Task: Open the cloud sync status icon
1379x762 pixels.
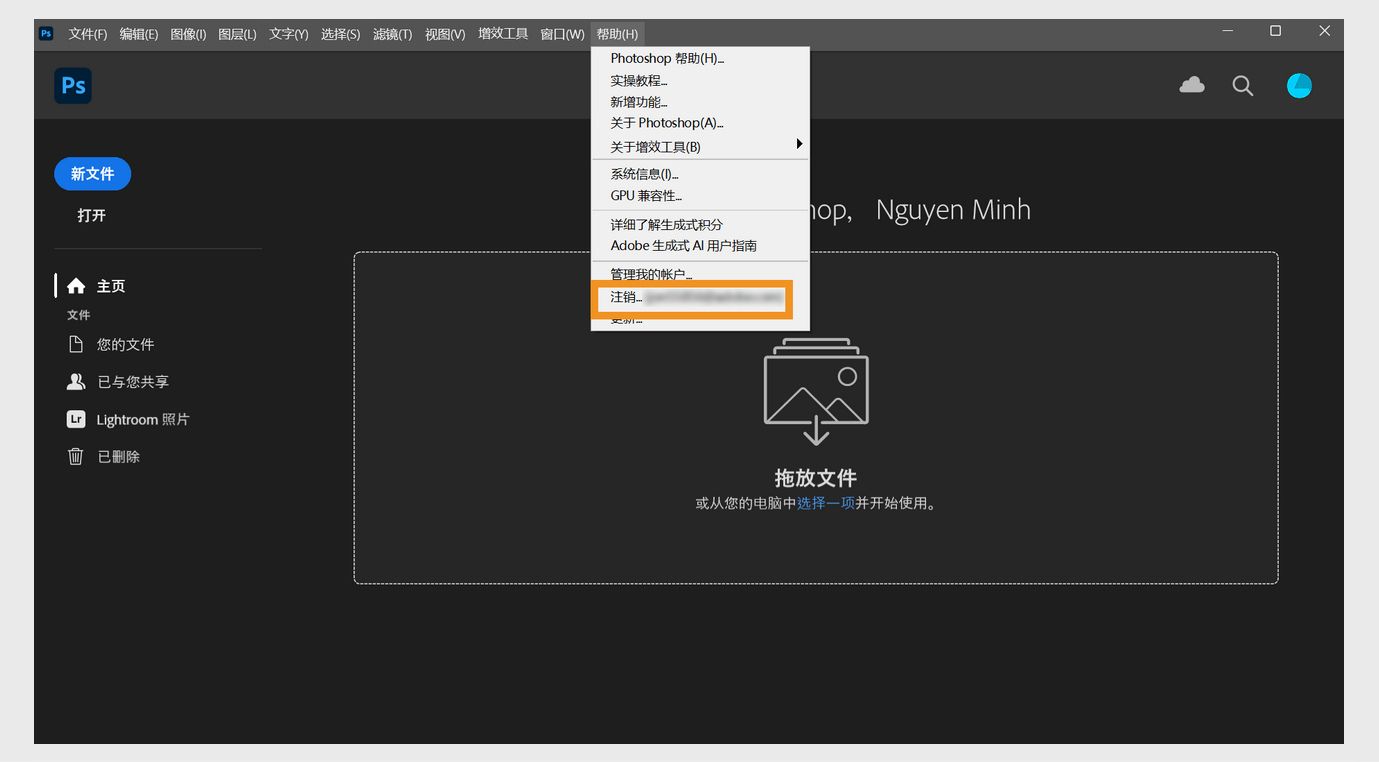Action: pyautogui.click(x=1192, y=86)
